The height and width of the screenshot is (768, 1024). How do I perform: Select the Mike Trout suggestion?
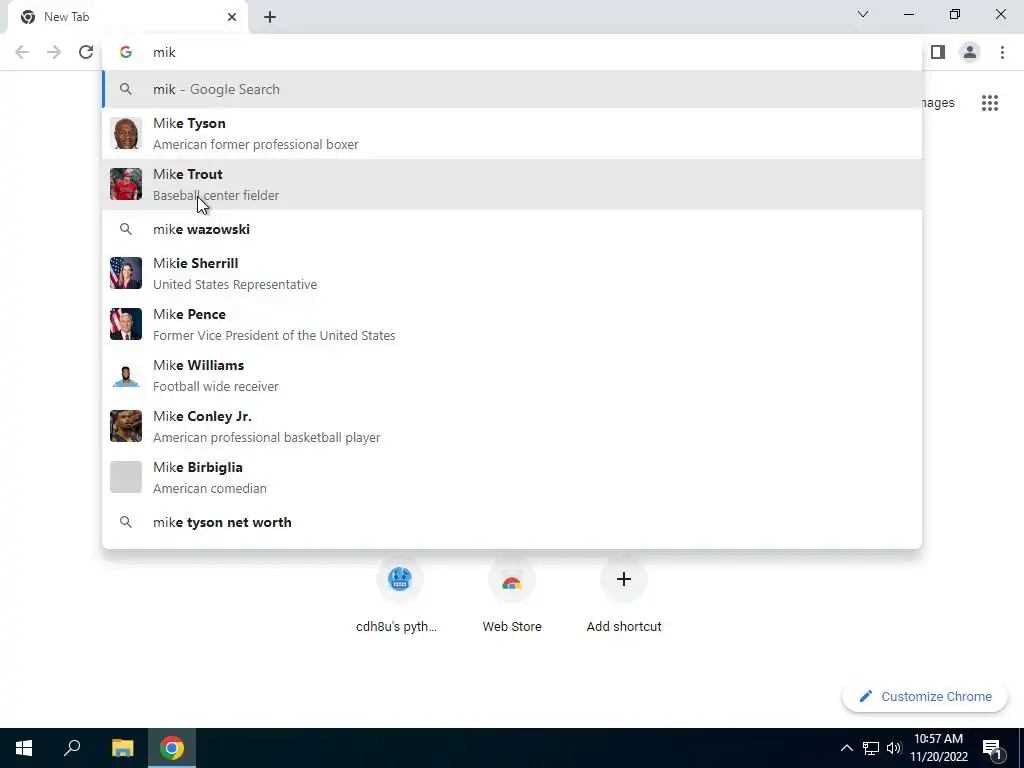pyautogui.click(x=512, y=184)
